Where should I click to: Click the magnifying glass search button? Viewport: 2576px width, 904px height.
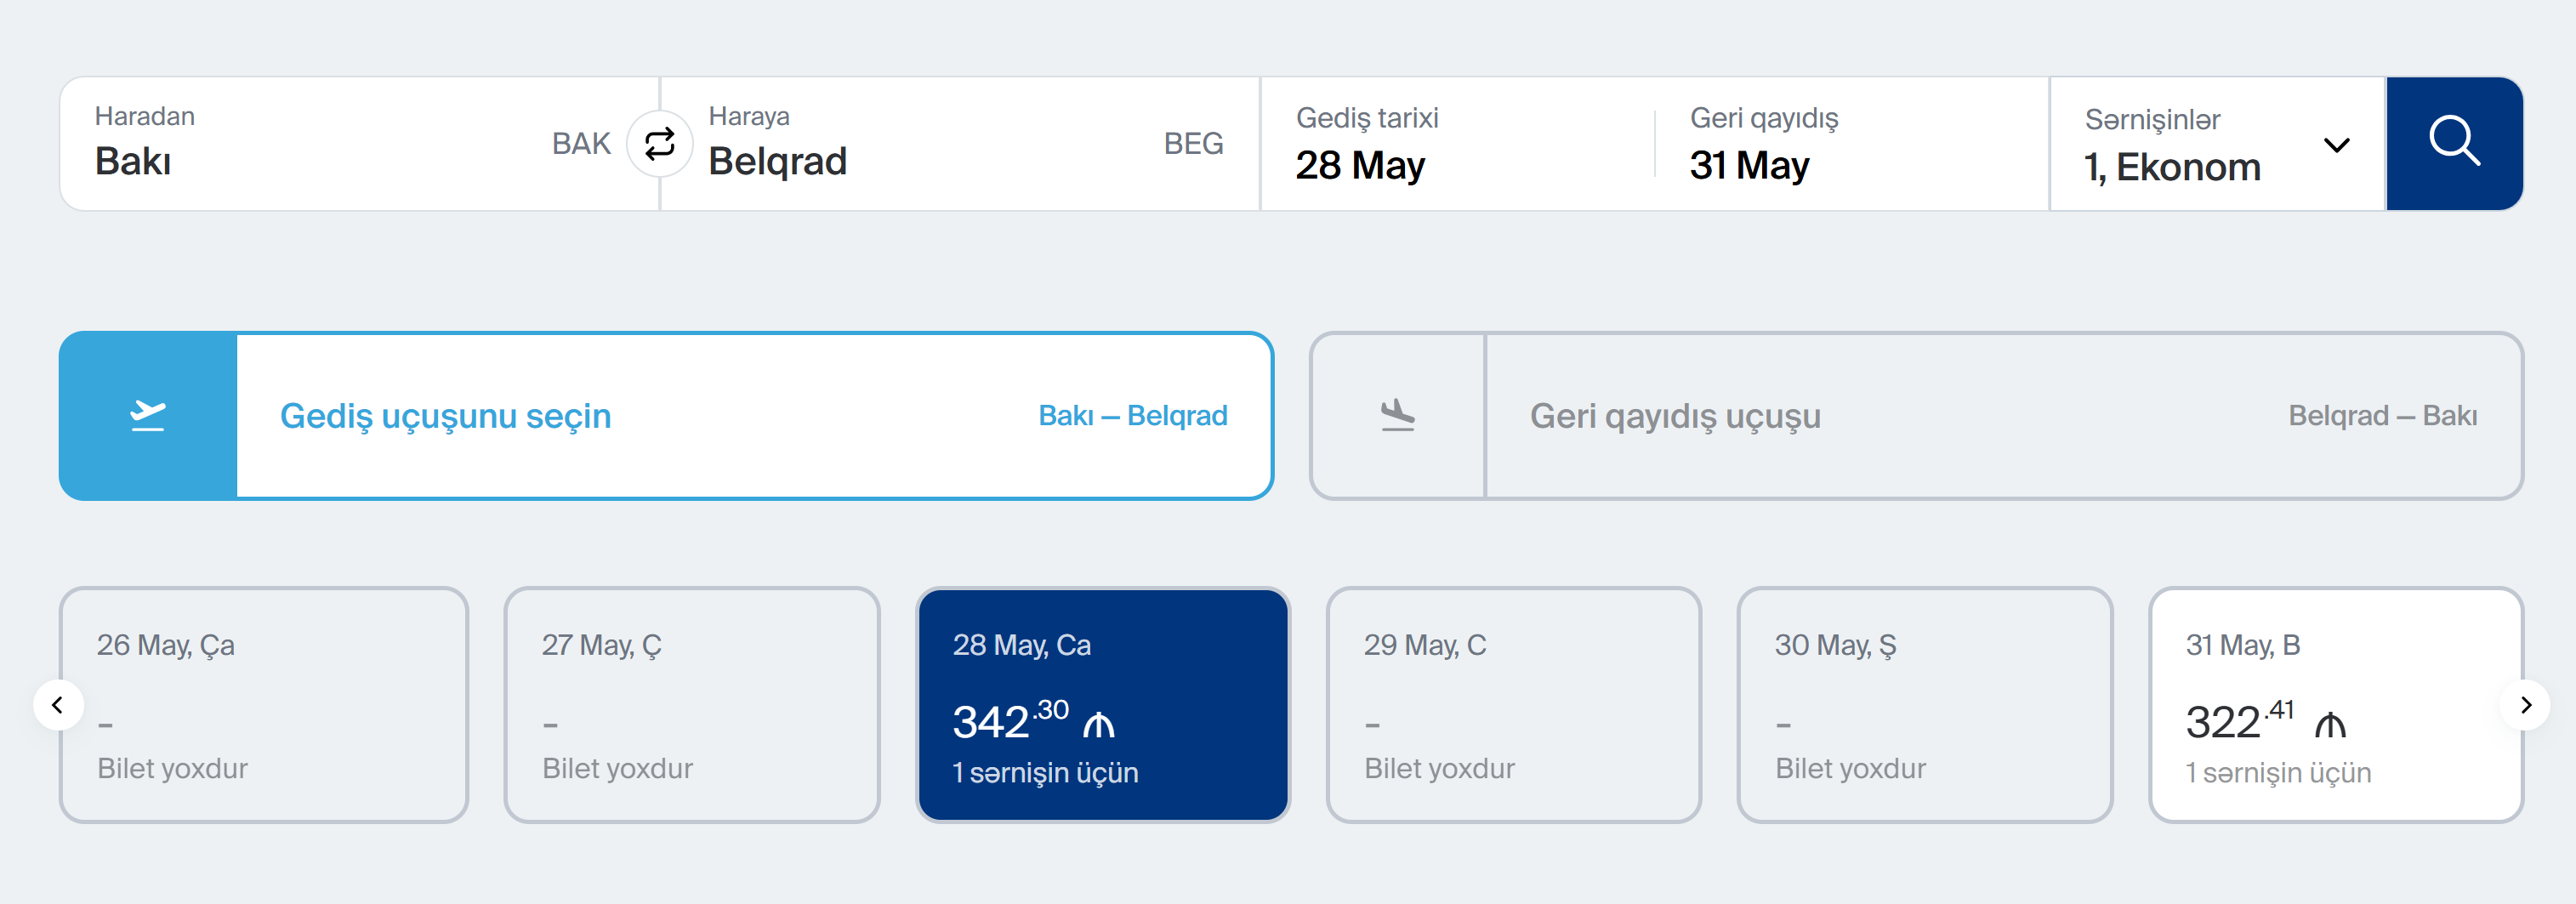pyautogui.click(x=2454, y=143)
